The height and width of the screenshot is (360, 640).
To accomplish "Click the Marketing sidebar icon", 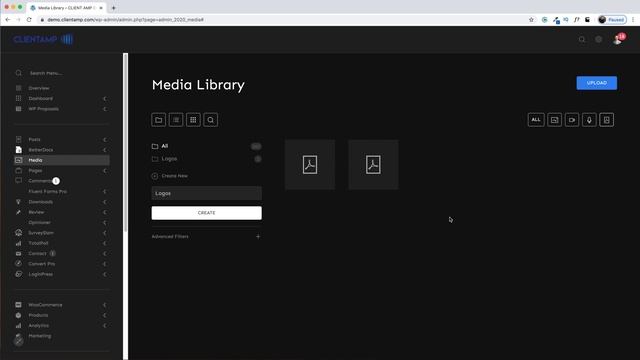I will click(18, 336).
